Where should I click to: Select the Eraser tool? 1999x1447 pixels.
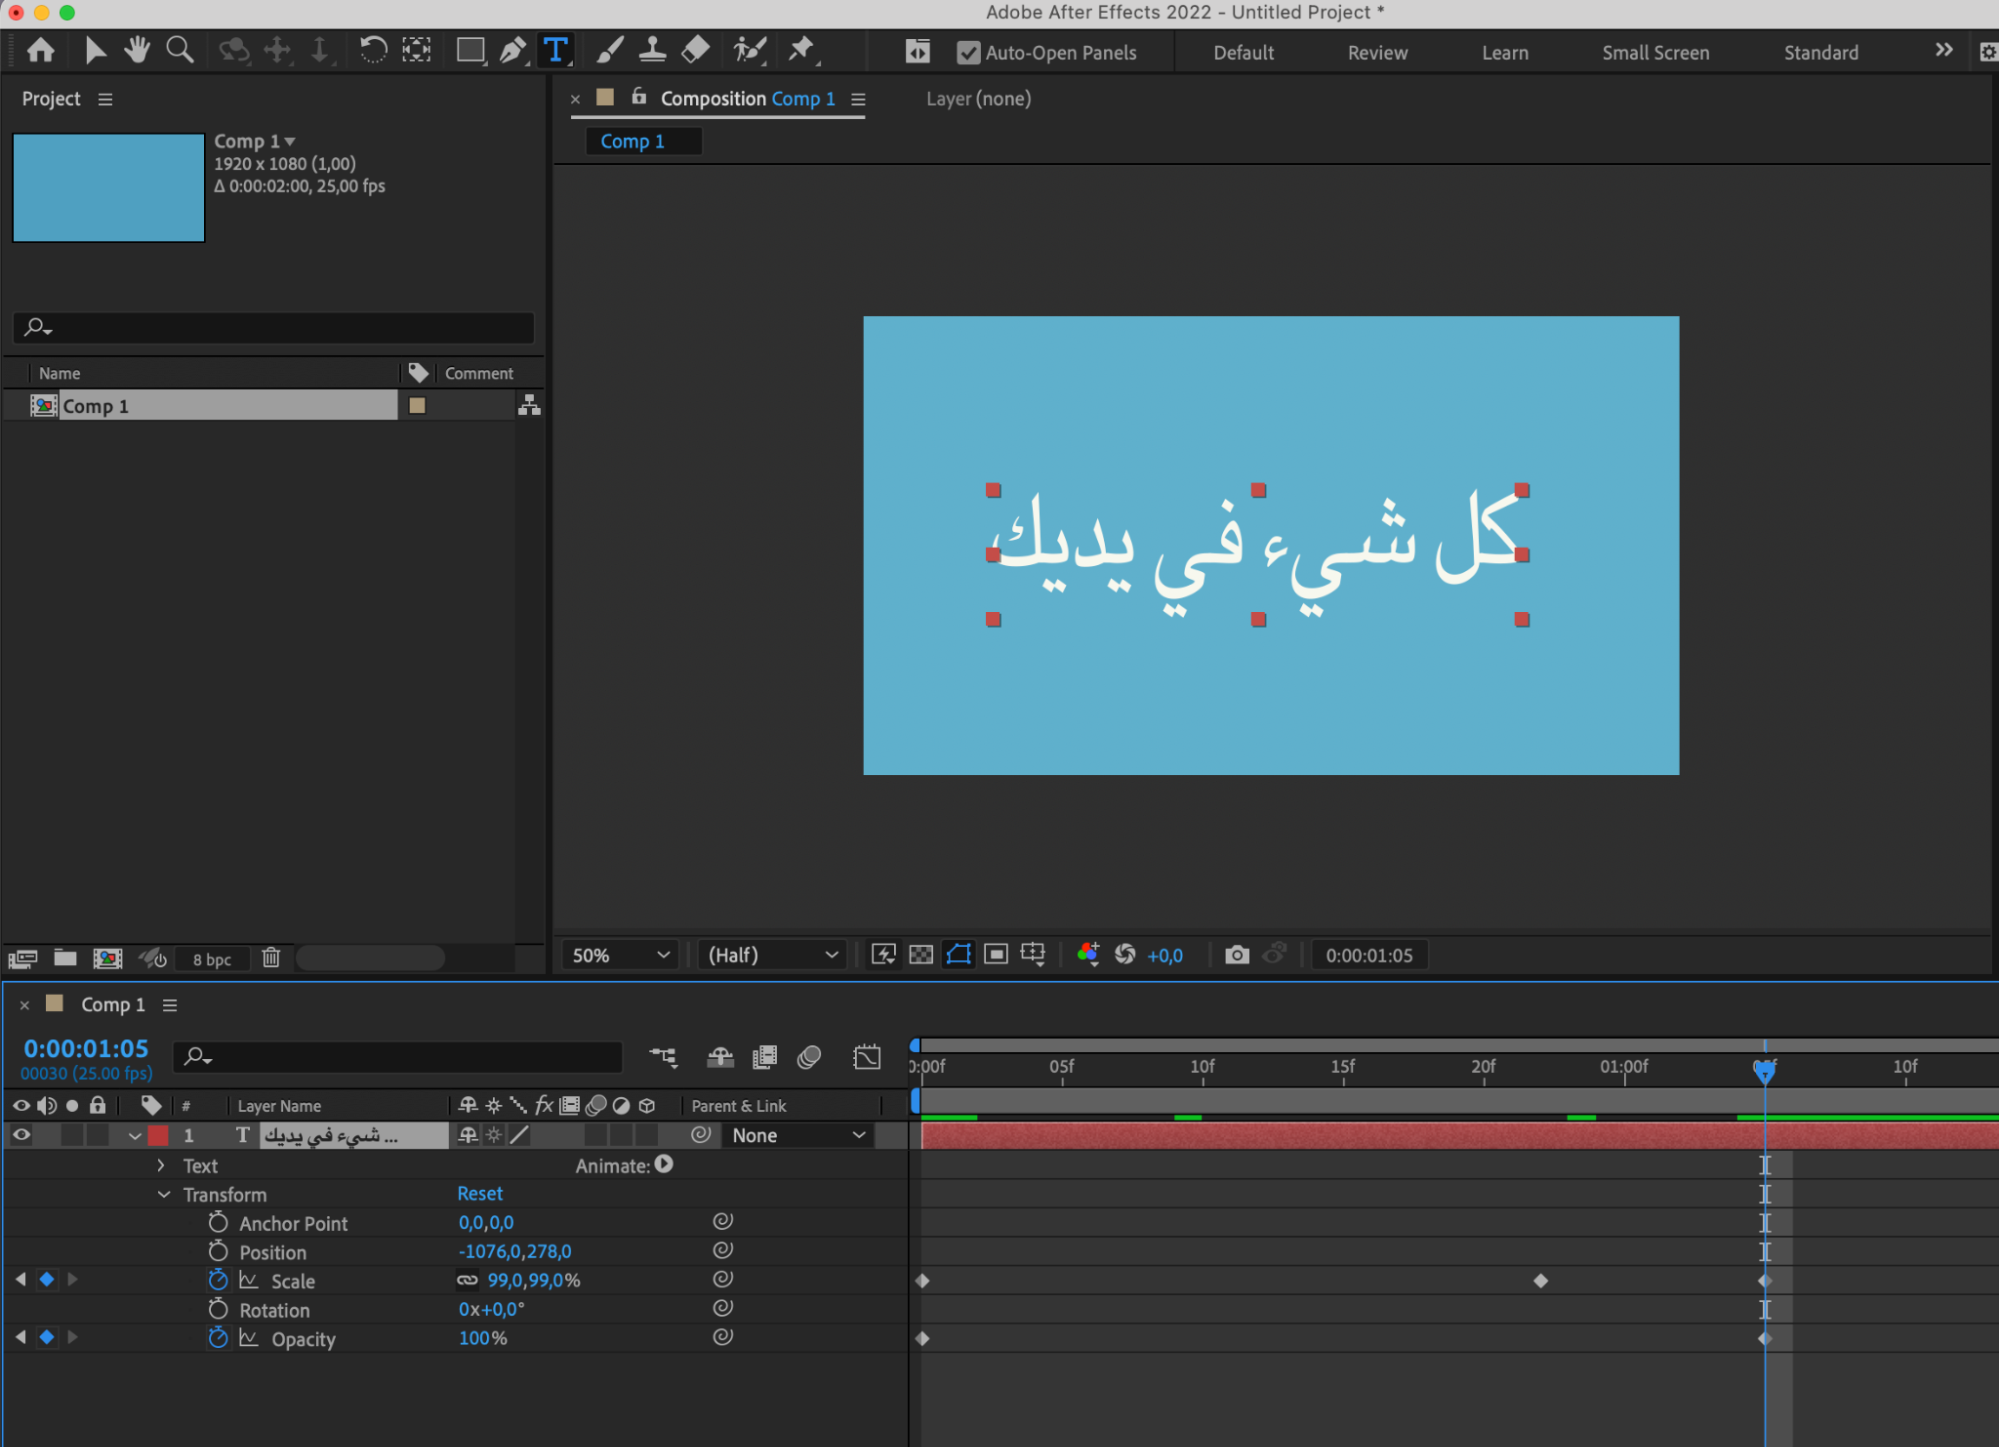(x=695, y=50)
